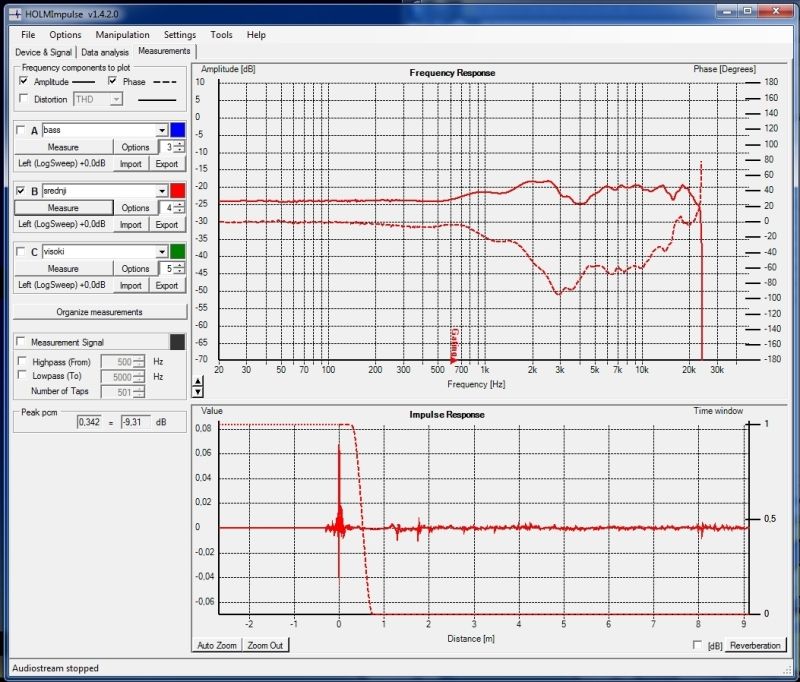Viewport: 800px width, 682px height.
Task: Enable the Measurement Signal checkbox
Action: [x=20, y=341]
